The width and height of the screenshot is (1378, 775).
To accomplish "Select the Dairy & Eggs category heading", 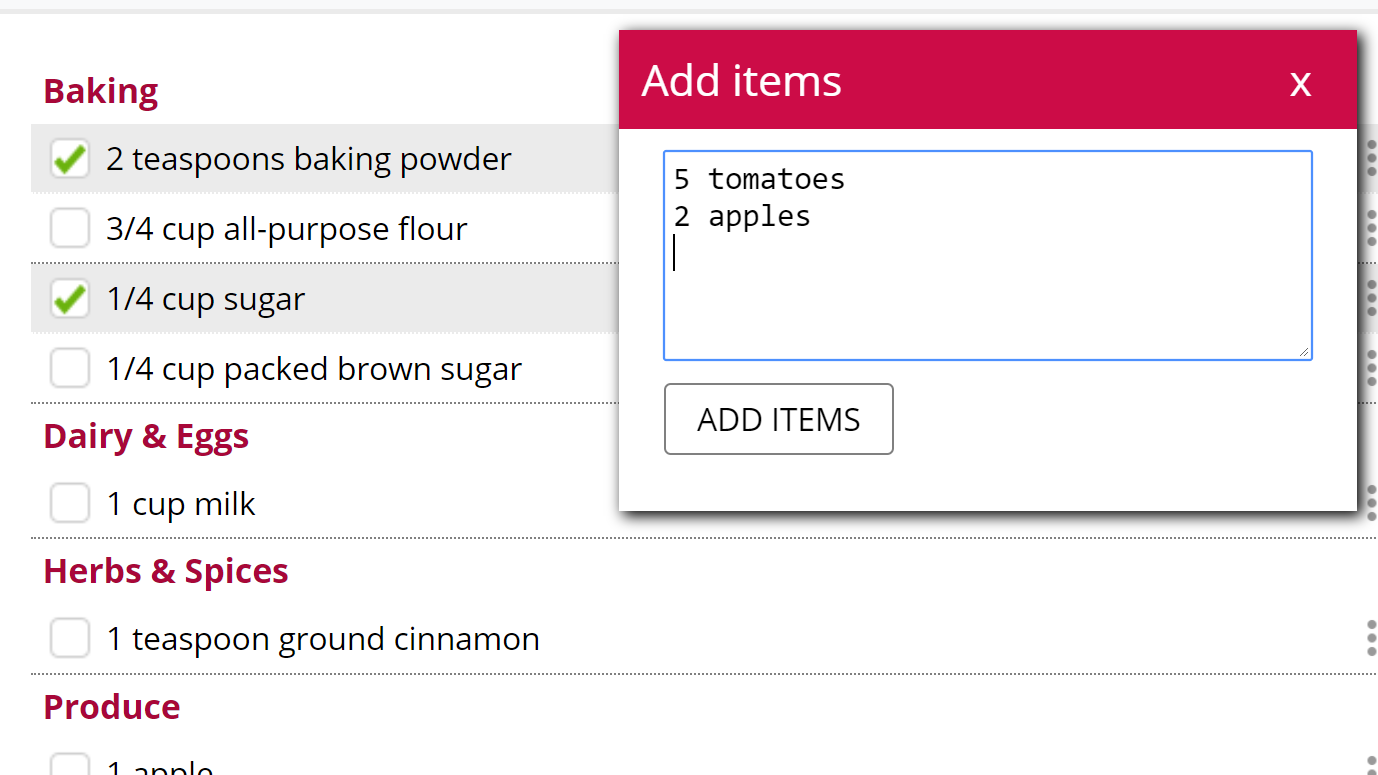I will [x=146, y=437].
